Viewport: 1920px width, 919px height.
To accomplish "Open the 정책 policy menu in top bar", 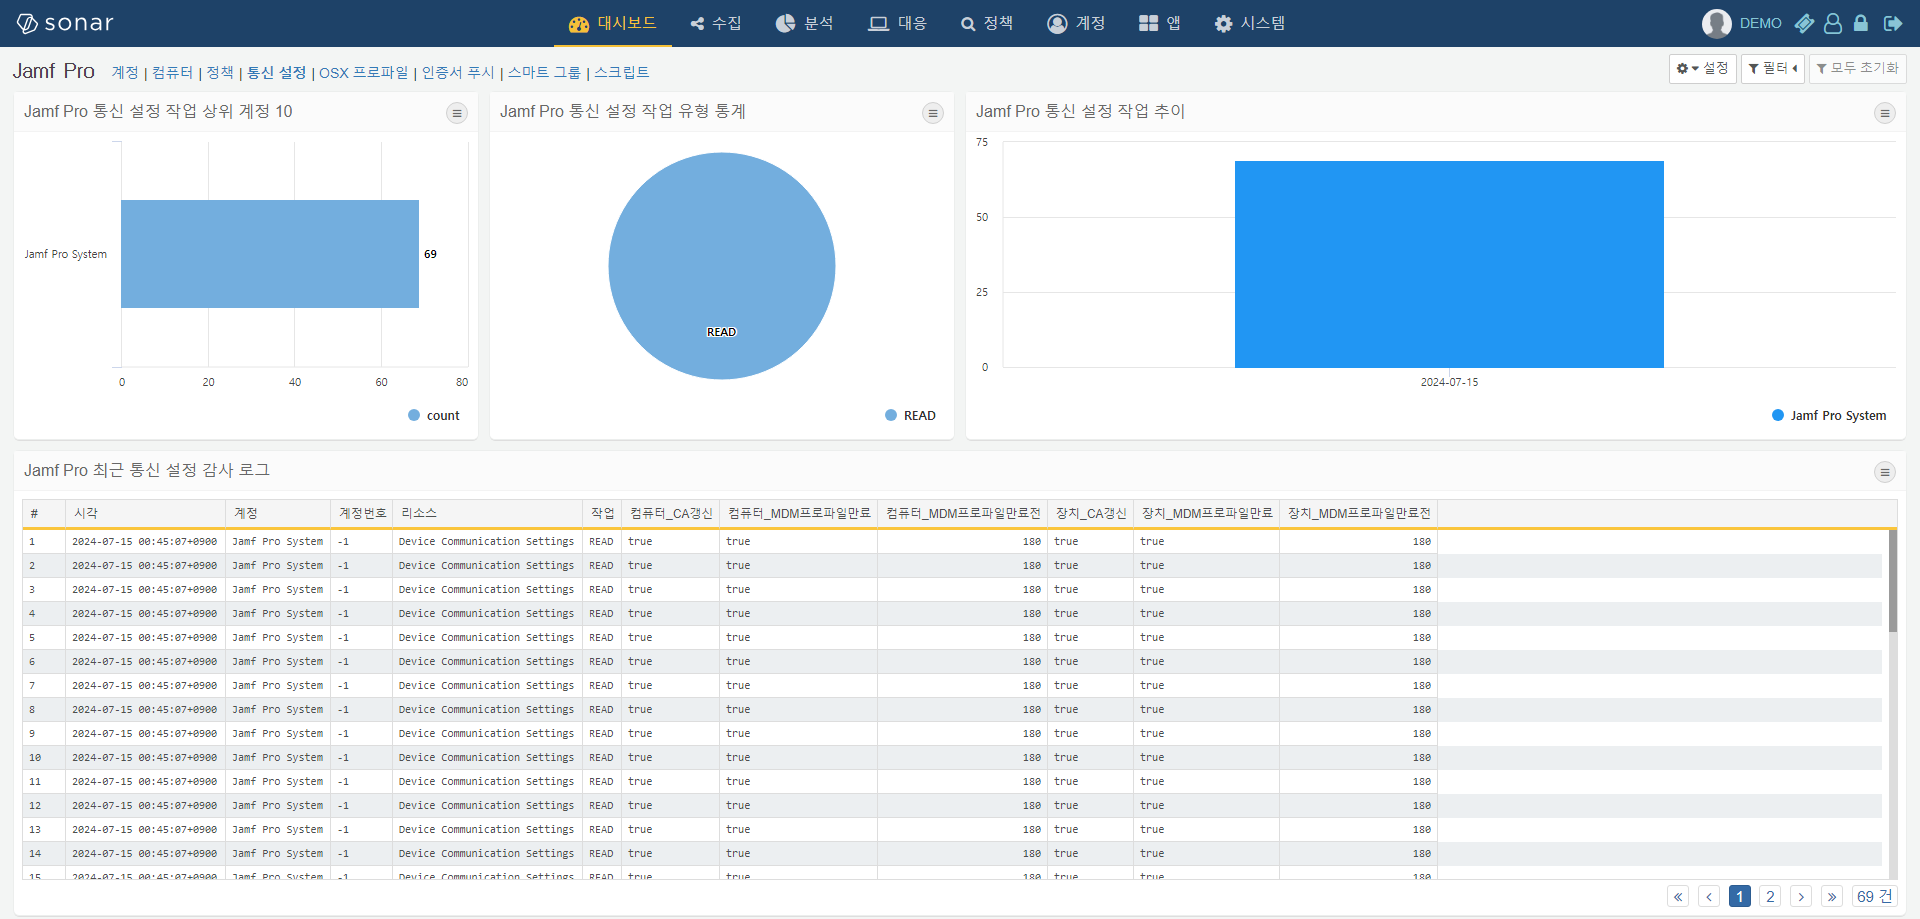I will click(x=987, y=23).
